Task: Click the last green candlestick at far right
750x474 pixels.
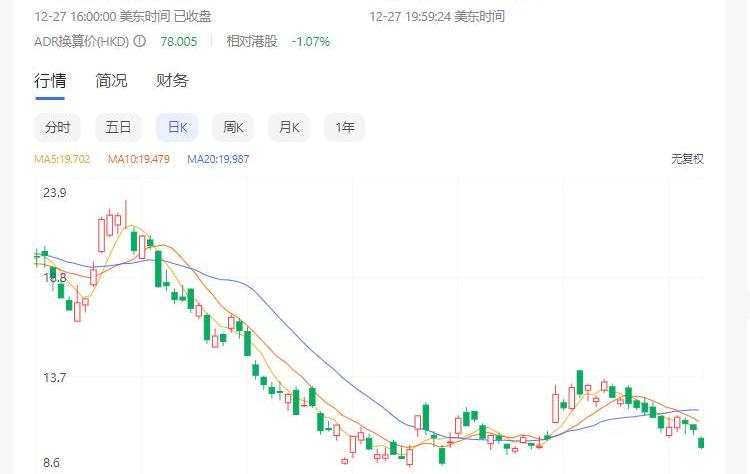Action: tap(701, 442)
